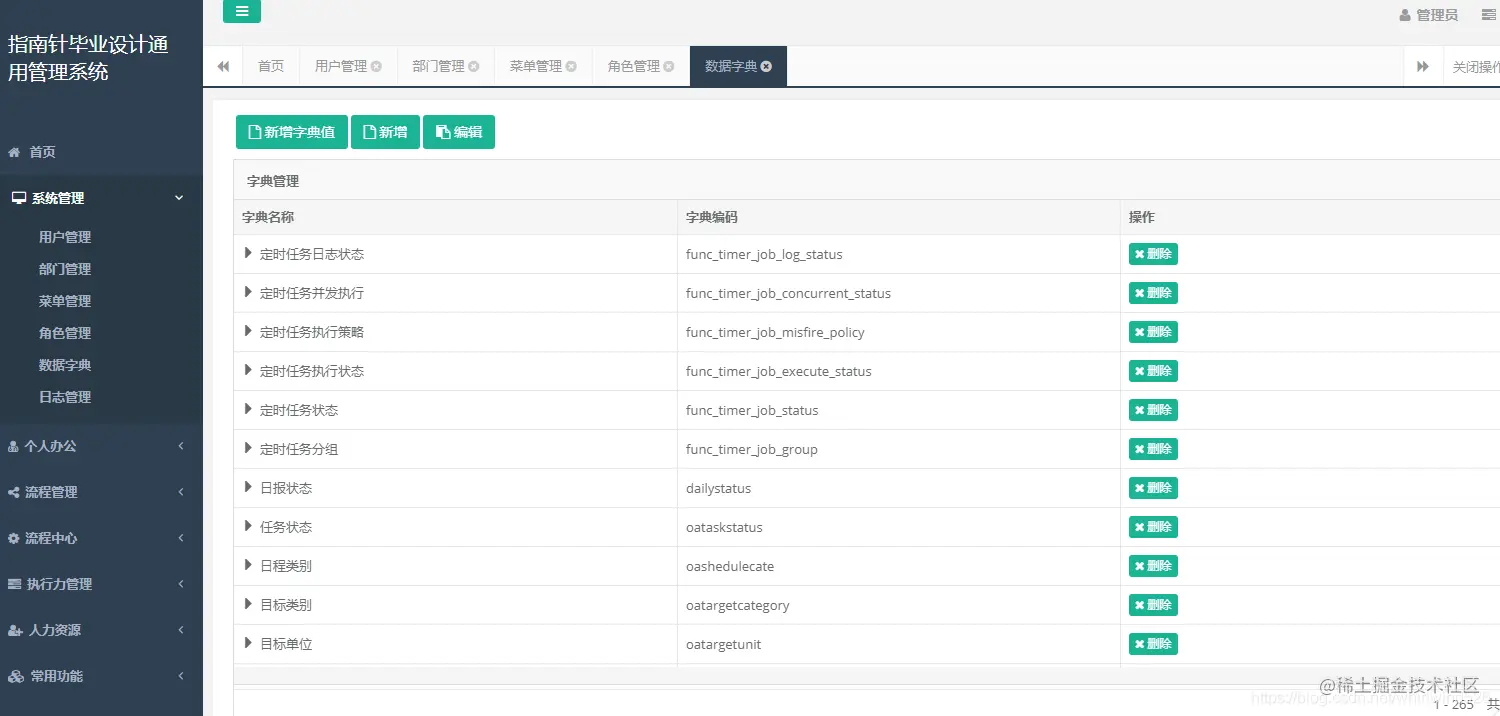This screenshot has height=716, width=1500.
Task: Expand the 流程管理 sidebar section
Action: [101, 492]
